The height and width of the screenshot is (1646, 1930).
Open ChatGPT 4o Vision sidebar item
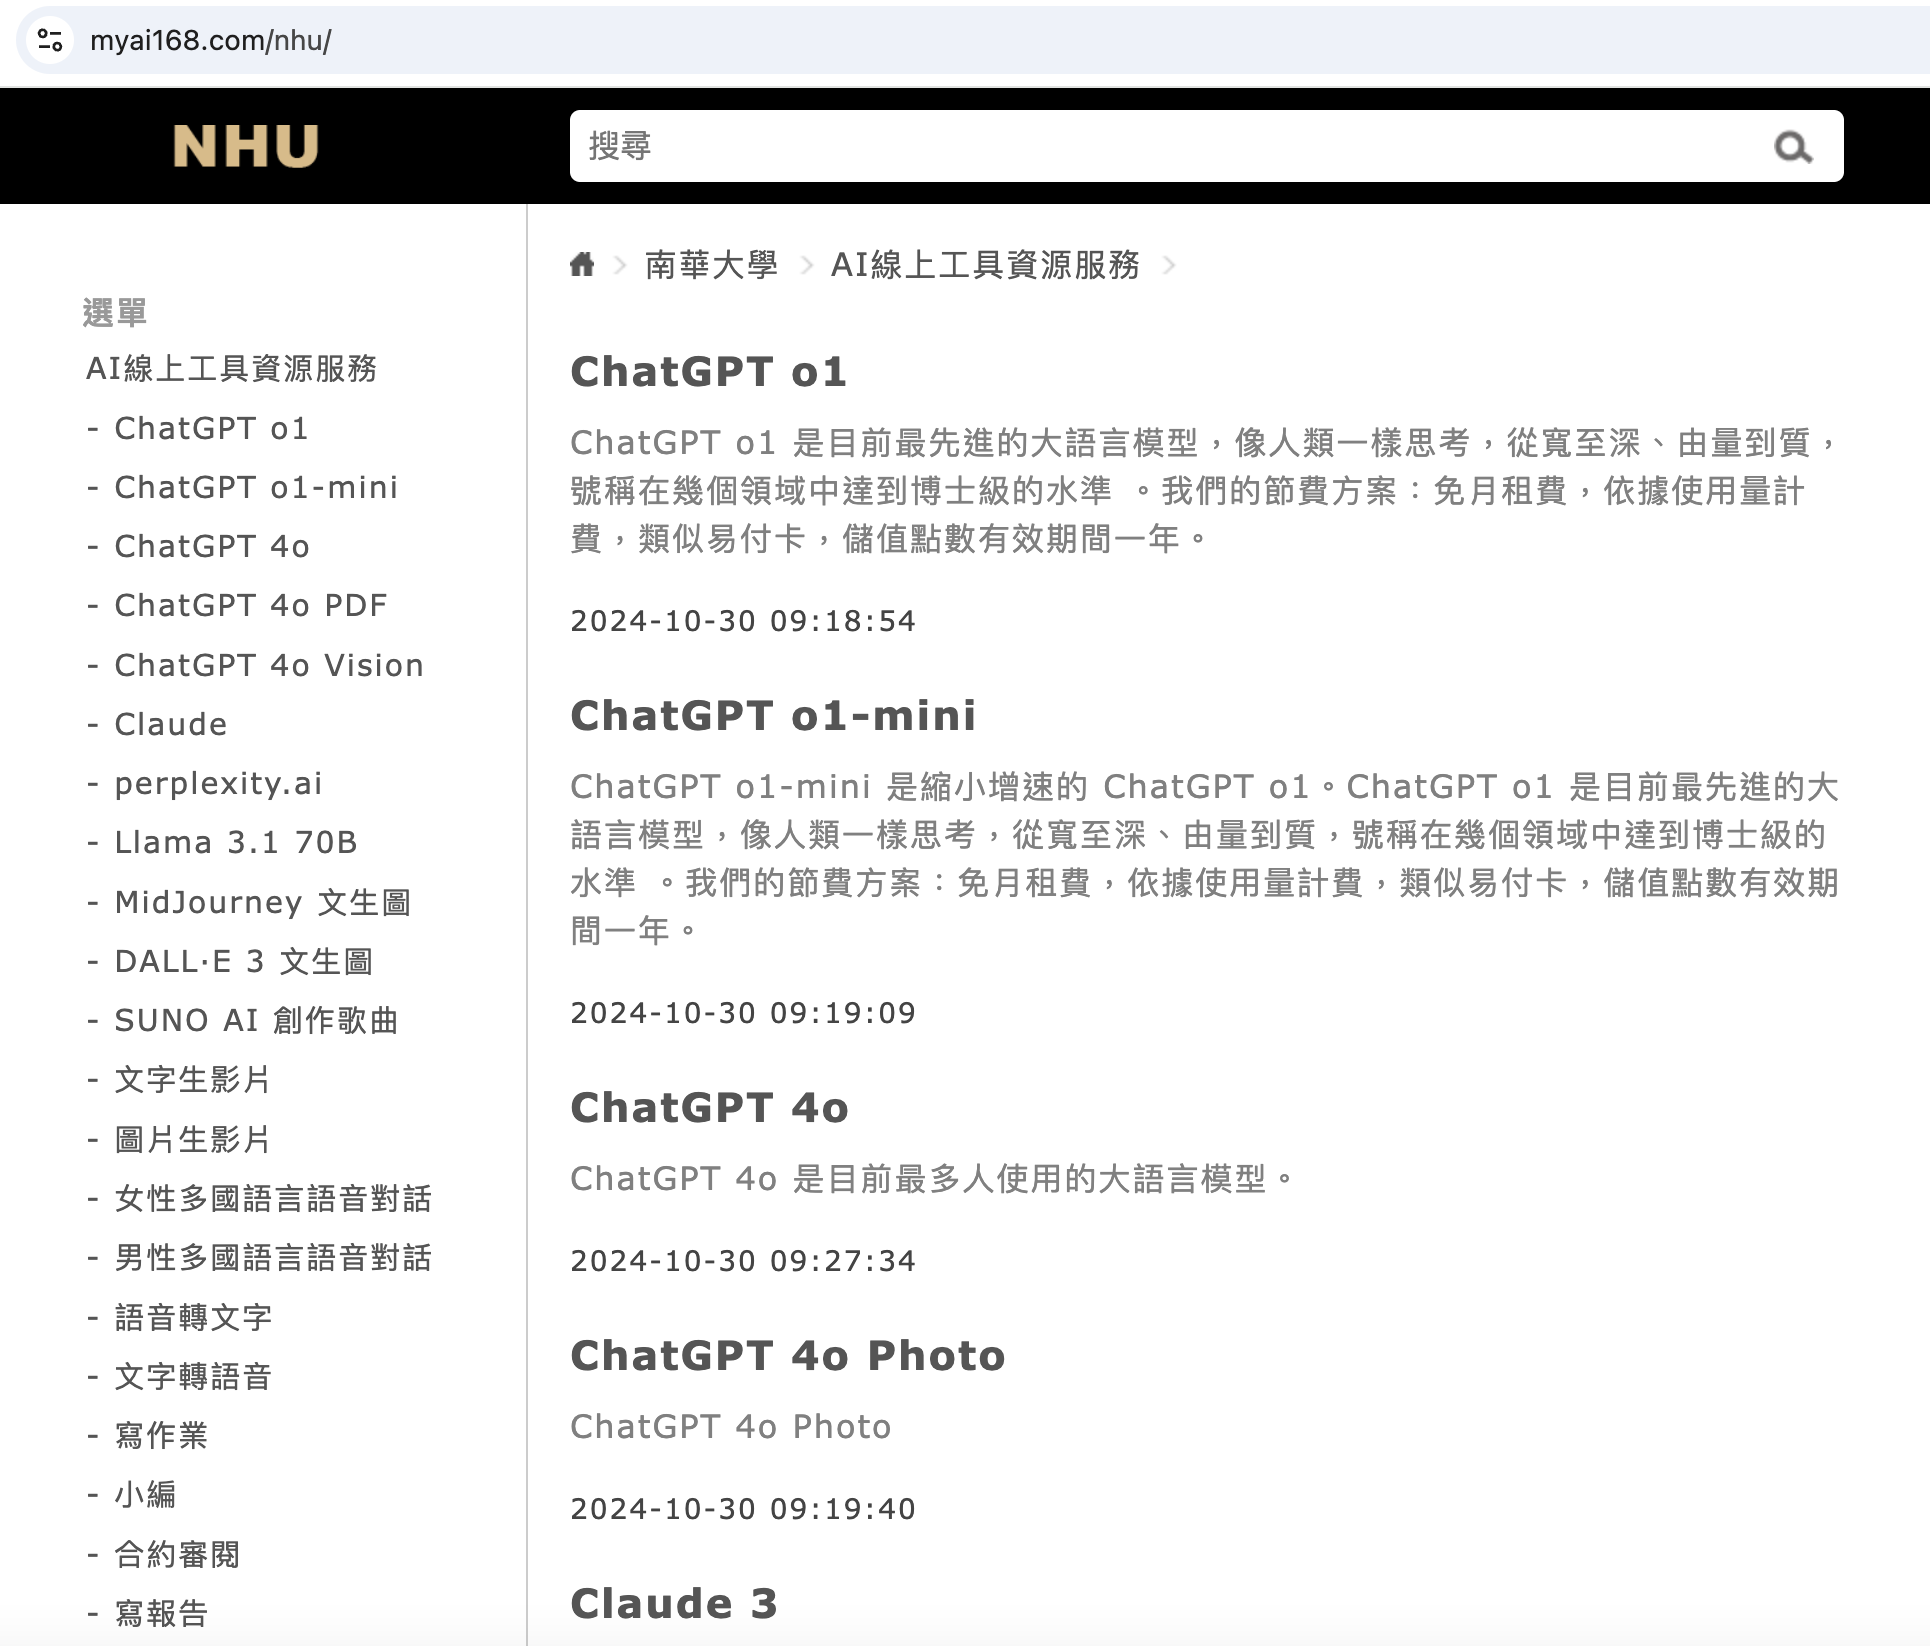point(269,665)
